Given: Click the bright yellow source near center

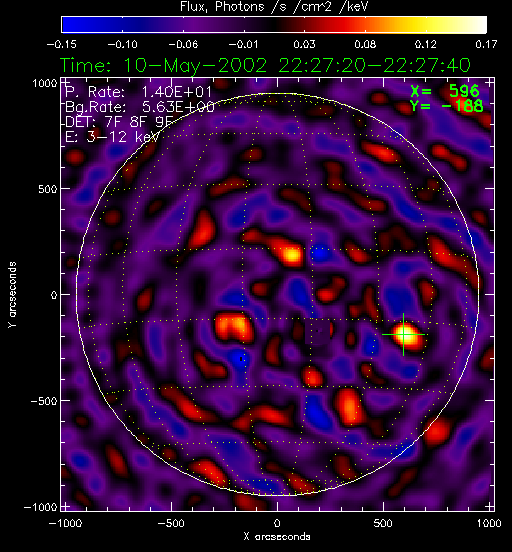Looking at the screenshot, I should (292, 254).
